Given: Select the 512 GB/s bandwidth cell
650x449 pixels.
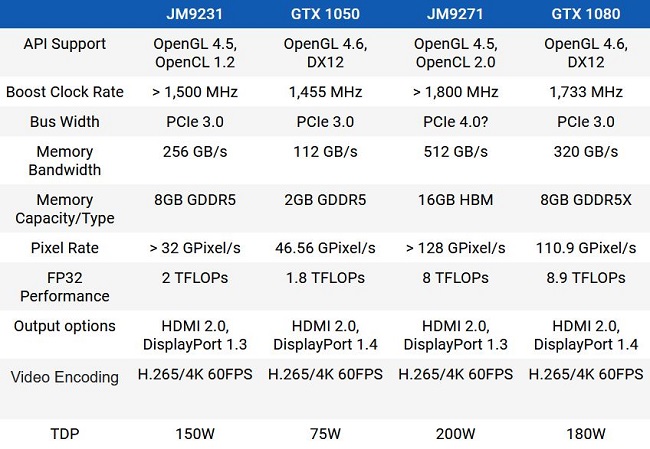Looking at the screenshot, I should pos(455,153).
